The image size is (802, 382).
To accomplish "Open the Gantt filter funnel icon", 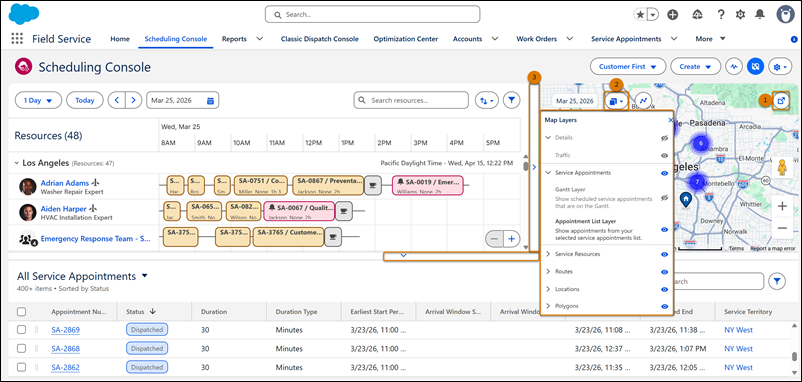I will pos(511,100).
